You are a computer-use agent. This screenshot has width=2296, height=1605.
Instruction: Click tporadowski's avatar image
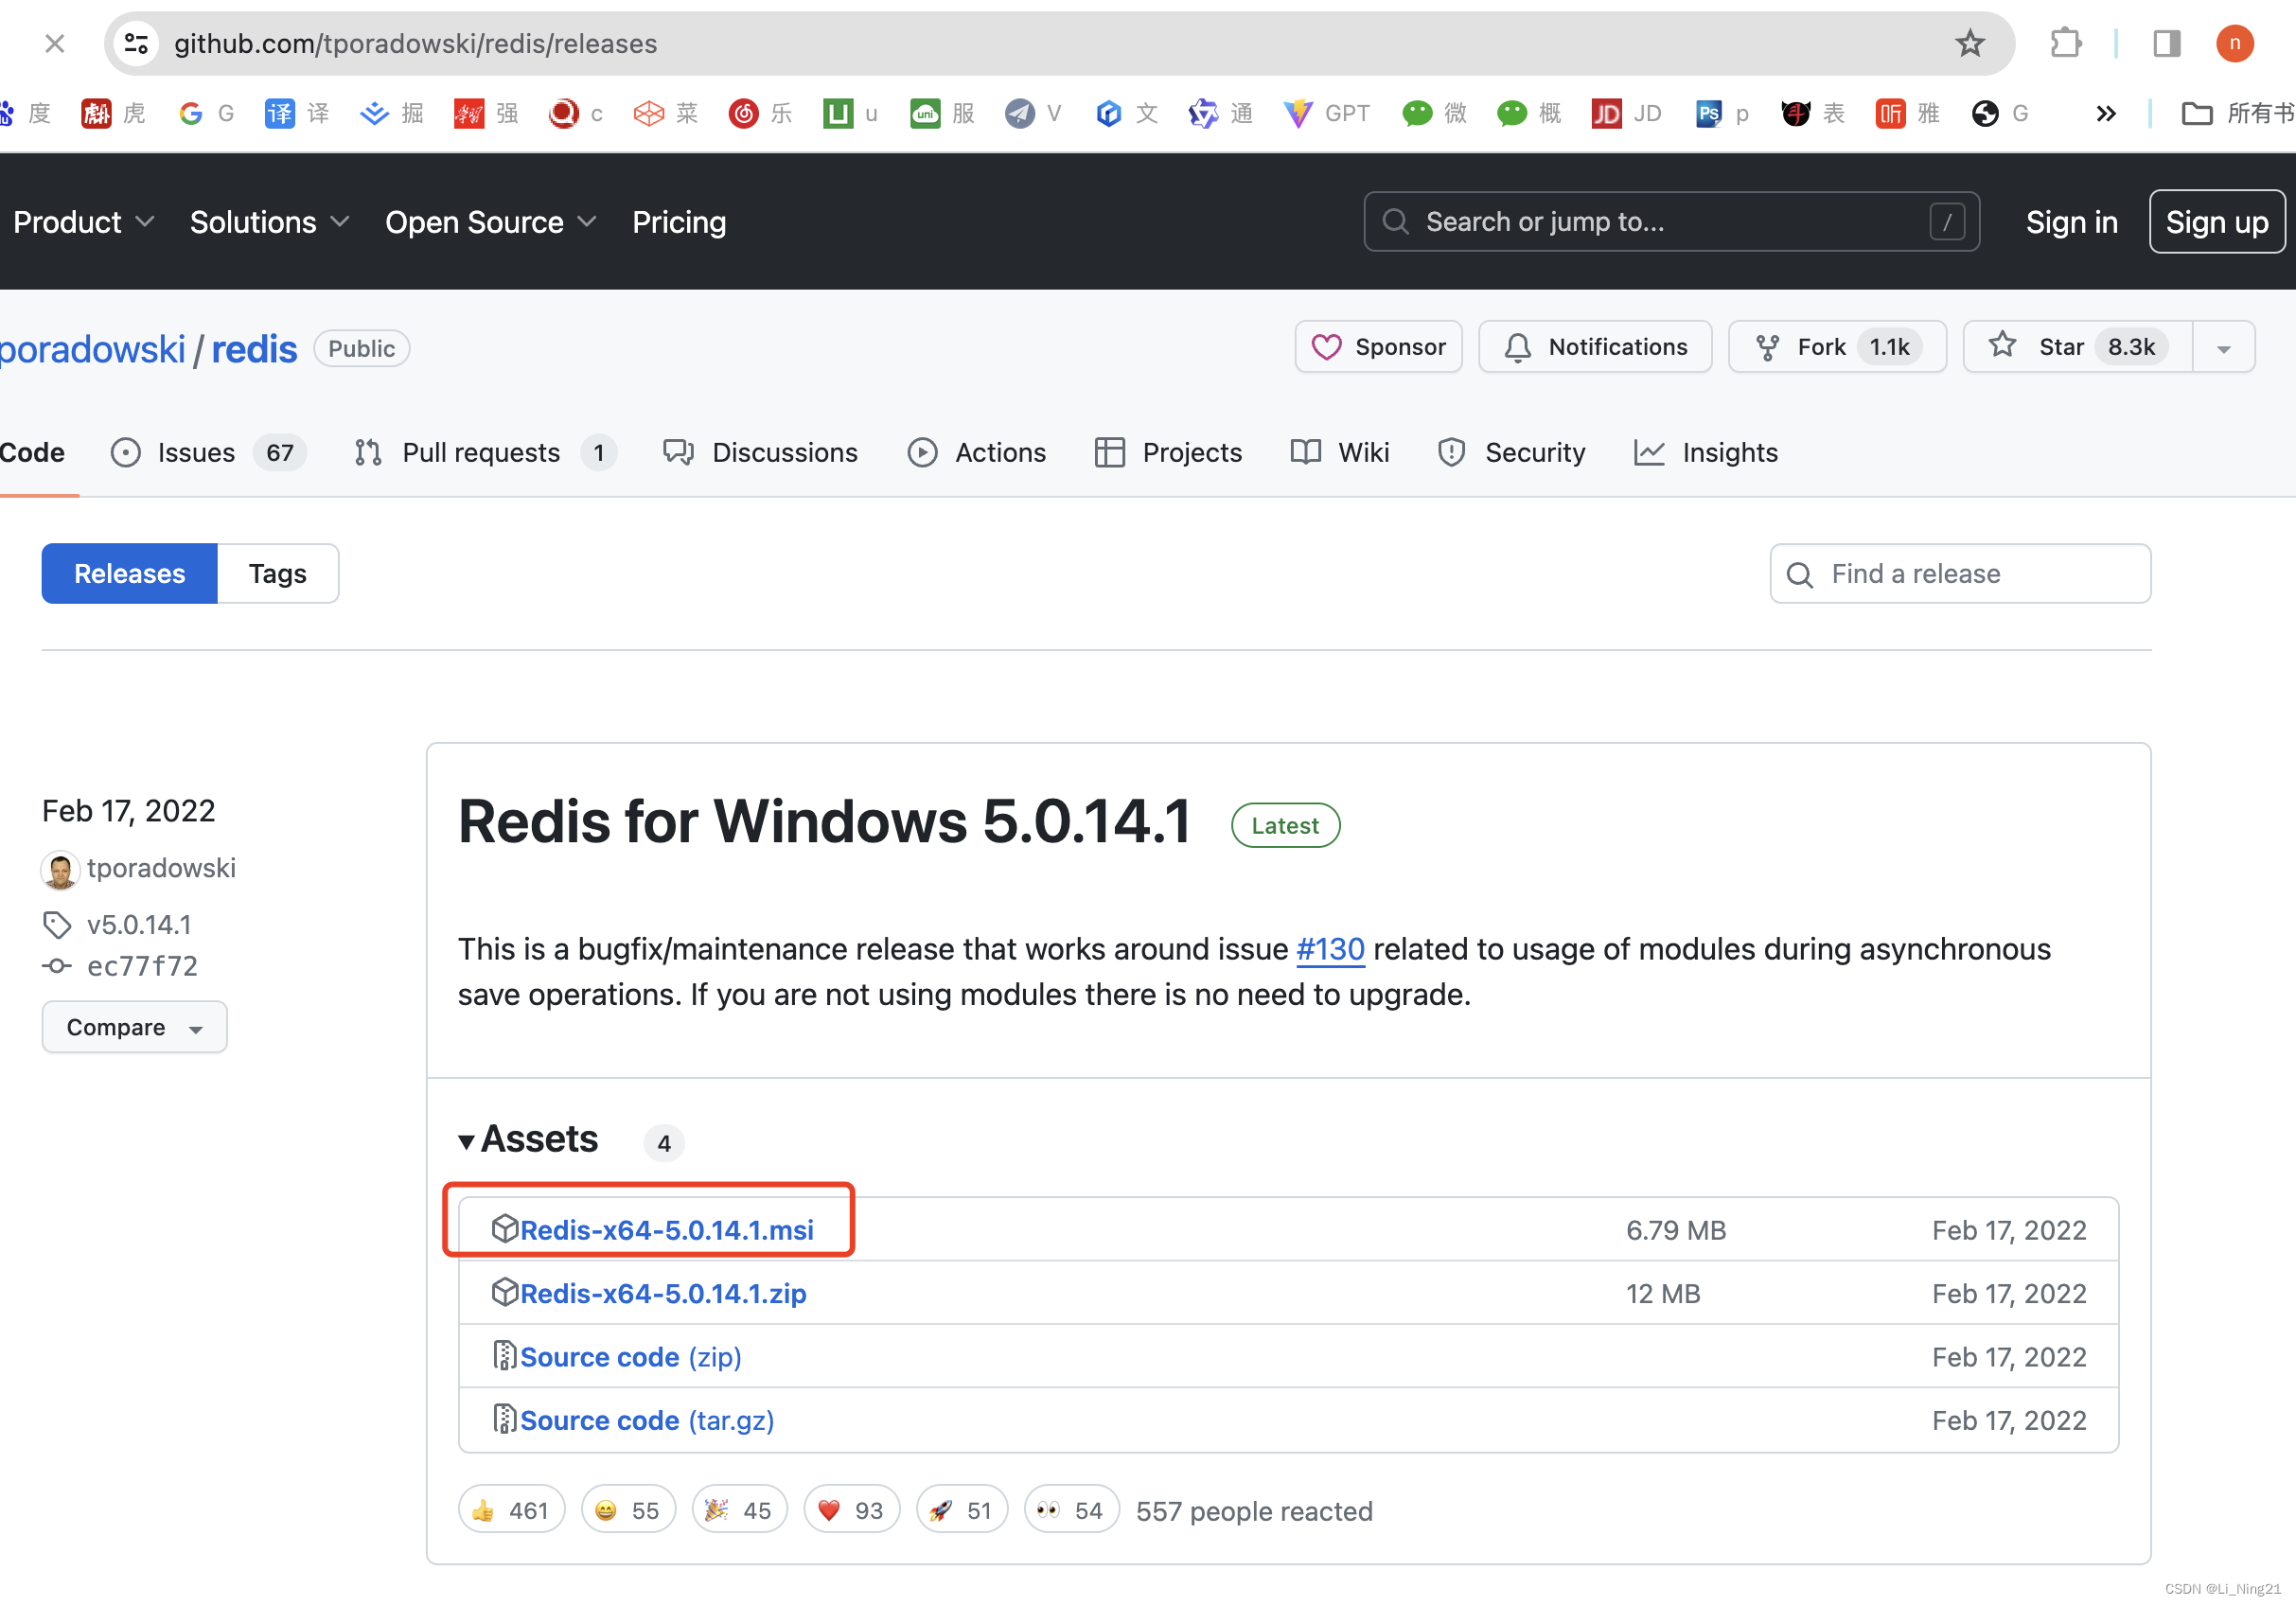60,869
